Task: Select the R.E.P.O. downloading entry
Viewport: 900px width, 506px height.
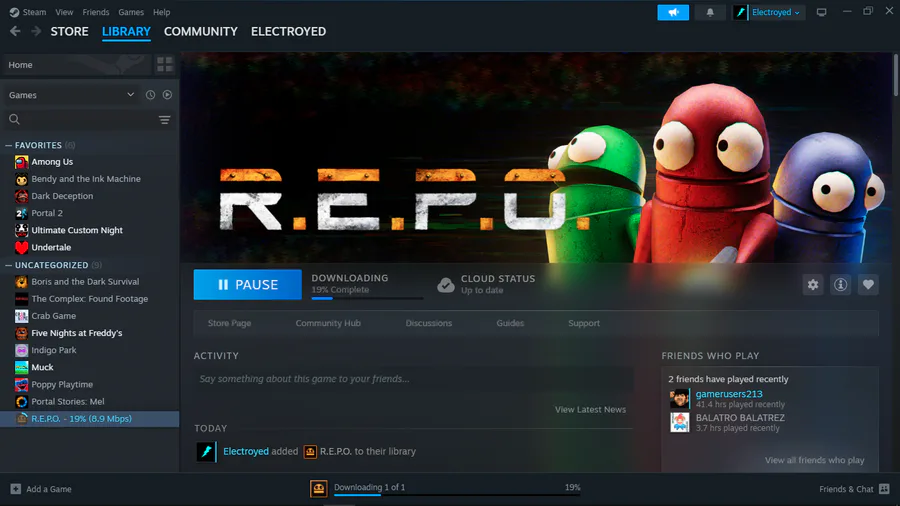Action: 90,419
